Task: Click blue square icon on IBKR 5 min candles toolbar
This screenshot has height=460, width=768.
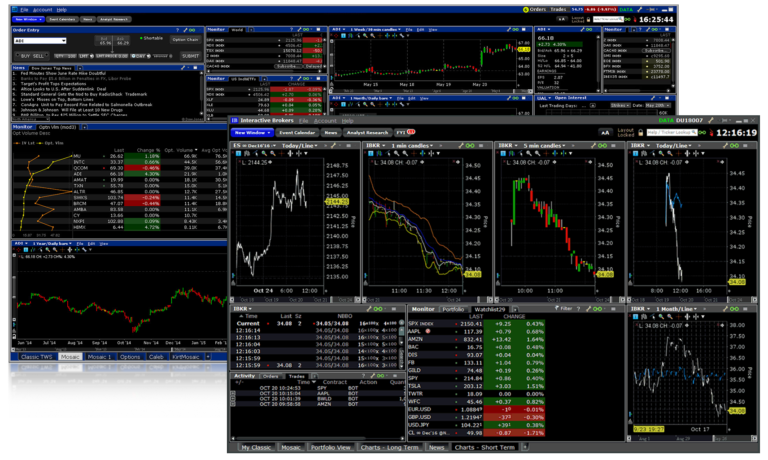Action: click(504, 153)
